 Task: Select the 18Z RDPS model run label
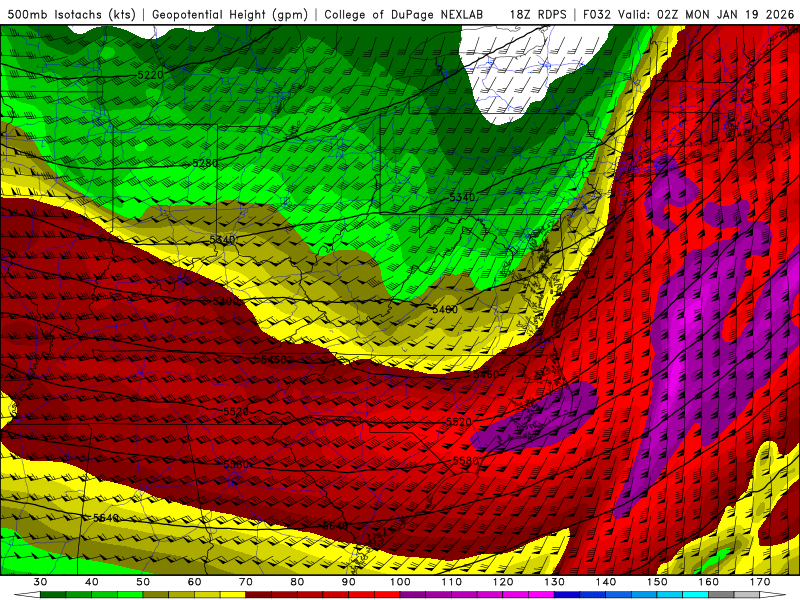[x=537, y=14]
